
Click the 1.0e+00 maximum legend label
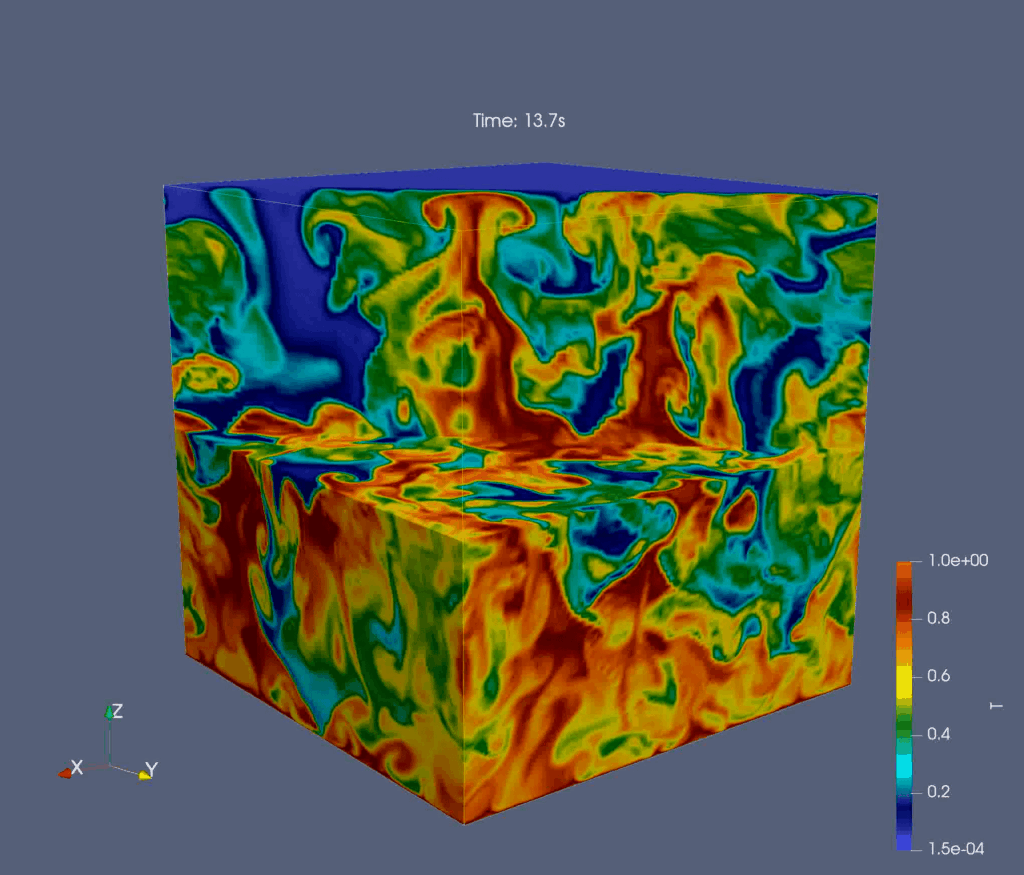pos(958,561)
